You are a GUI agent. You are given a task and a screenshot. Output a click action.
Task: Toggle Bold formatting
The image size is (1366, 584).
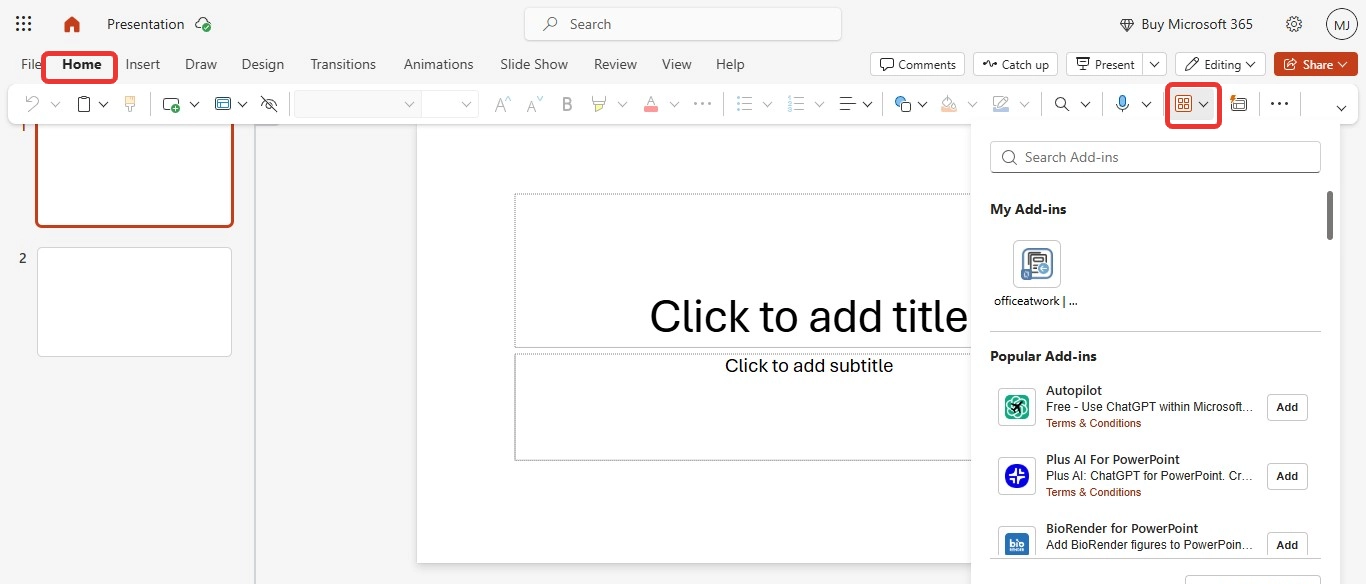point(567,104)
